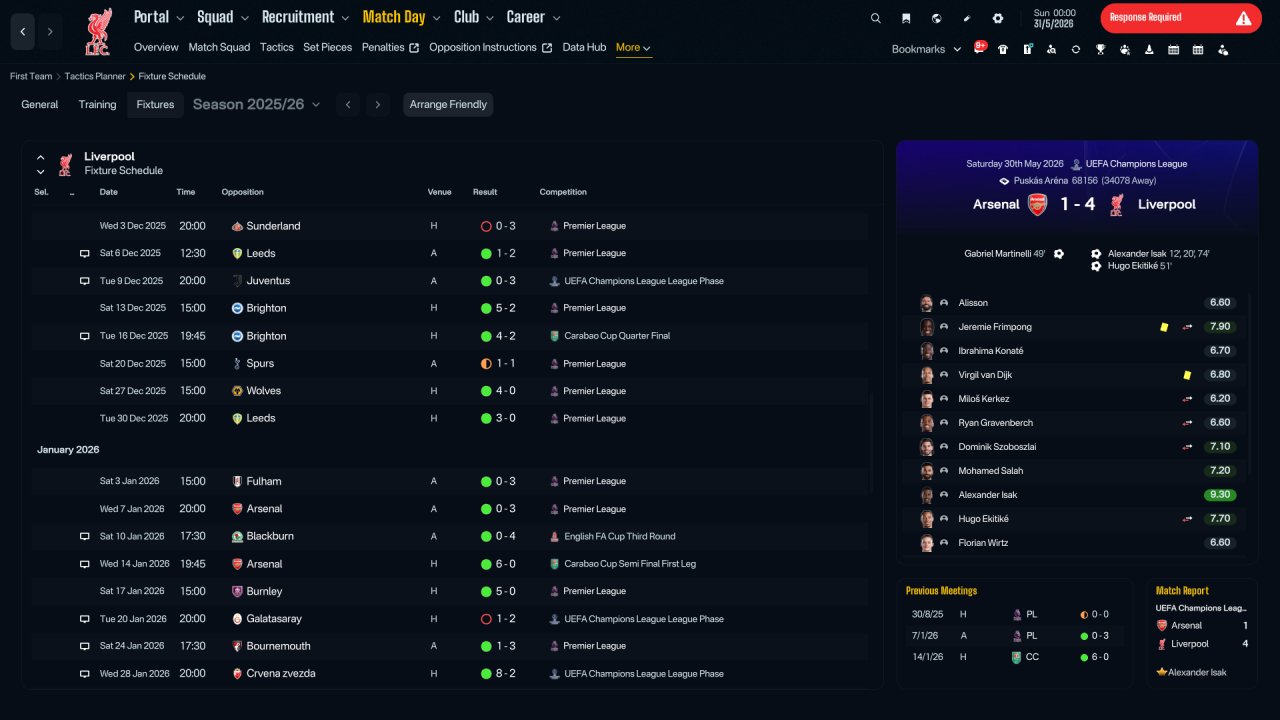The image size is (1280, 720).
Task: Click Virgil van Dijk's yellow card icon
Action: coord(1187,375)
